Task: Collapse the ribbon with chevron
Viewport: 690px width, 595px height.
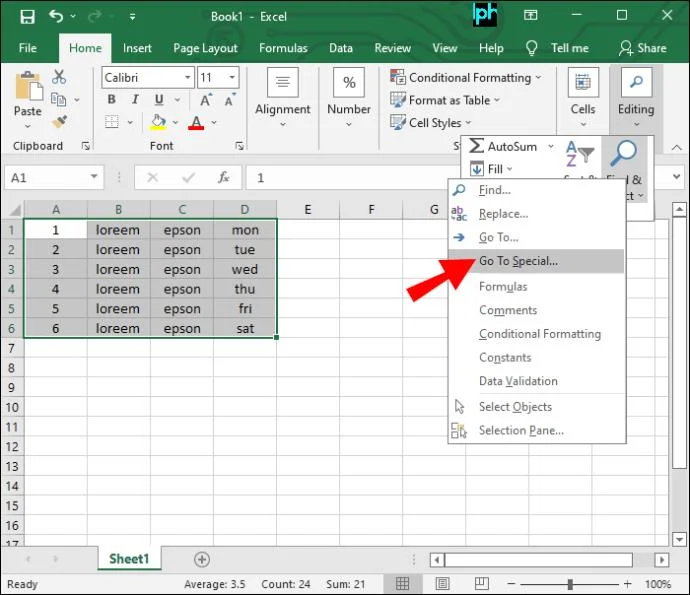Action: click(x=676, y=148)
